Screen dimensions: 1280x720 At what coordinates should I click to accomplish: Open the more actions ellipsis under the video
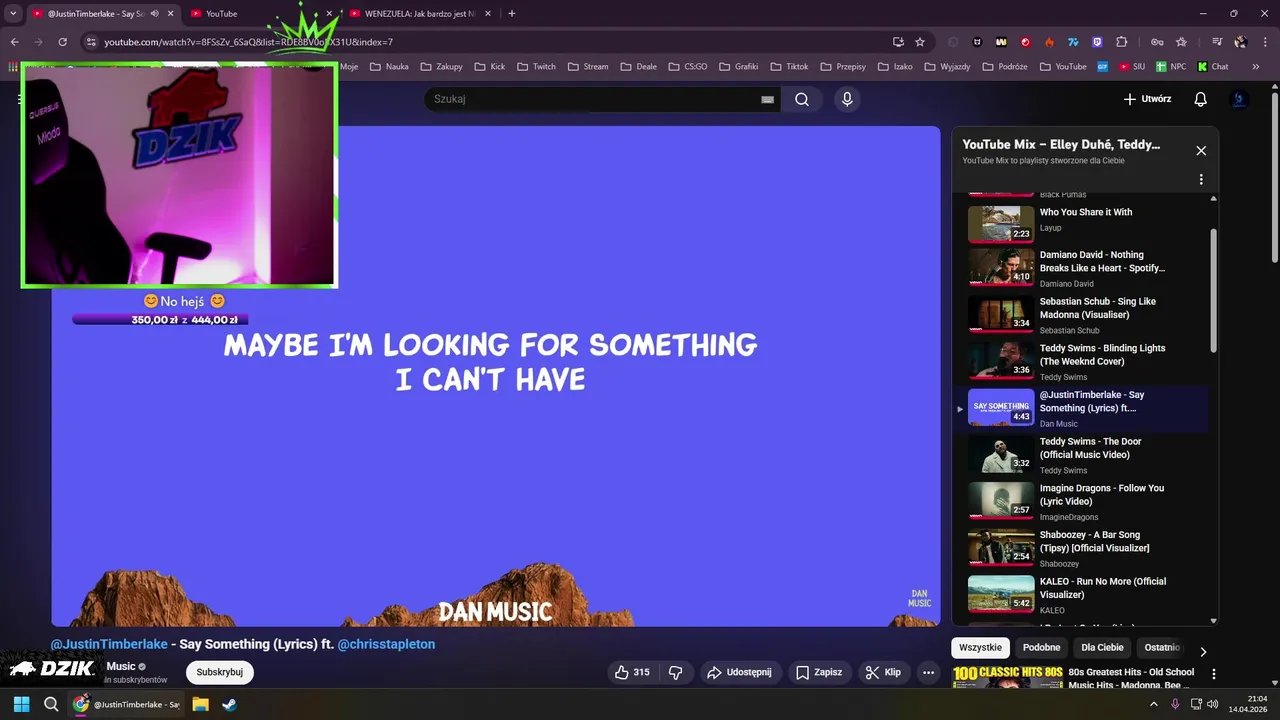(x=928, y=672)
